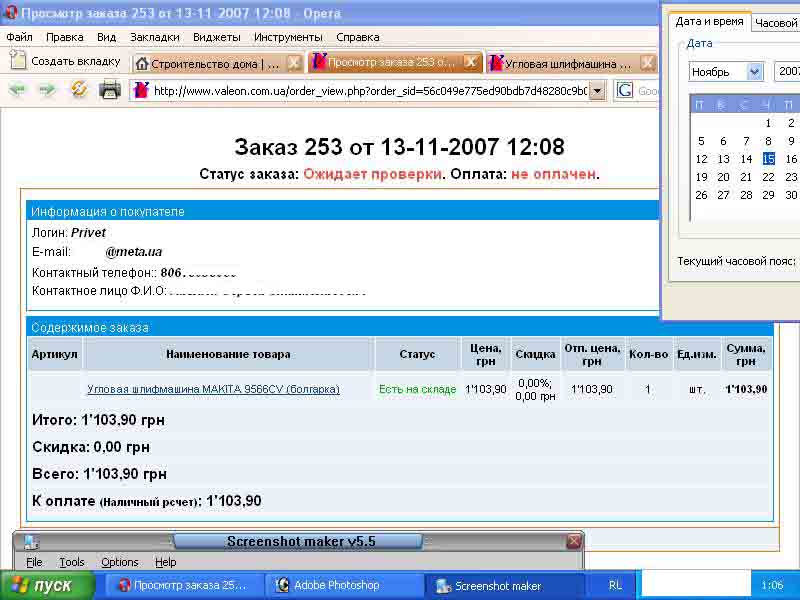This screenshot has height=600, width=800.
Task: Click the Артикул column header
Action: (x=55, y=354)
